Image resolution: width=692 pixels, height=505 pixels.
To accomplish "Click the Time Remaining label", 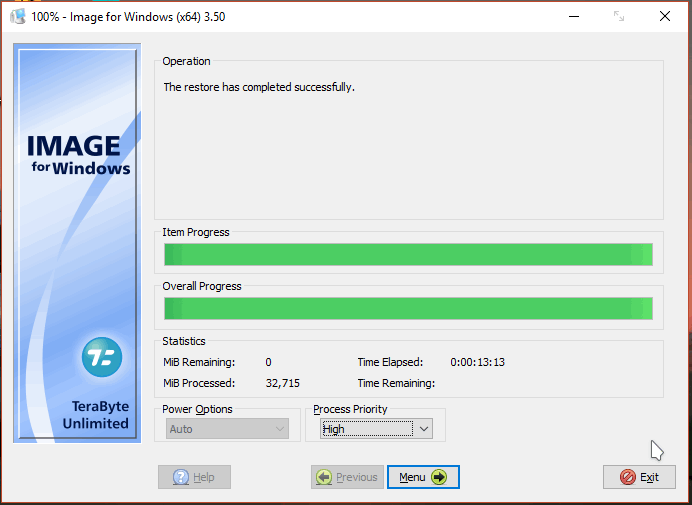I will click(396, 383).
